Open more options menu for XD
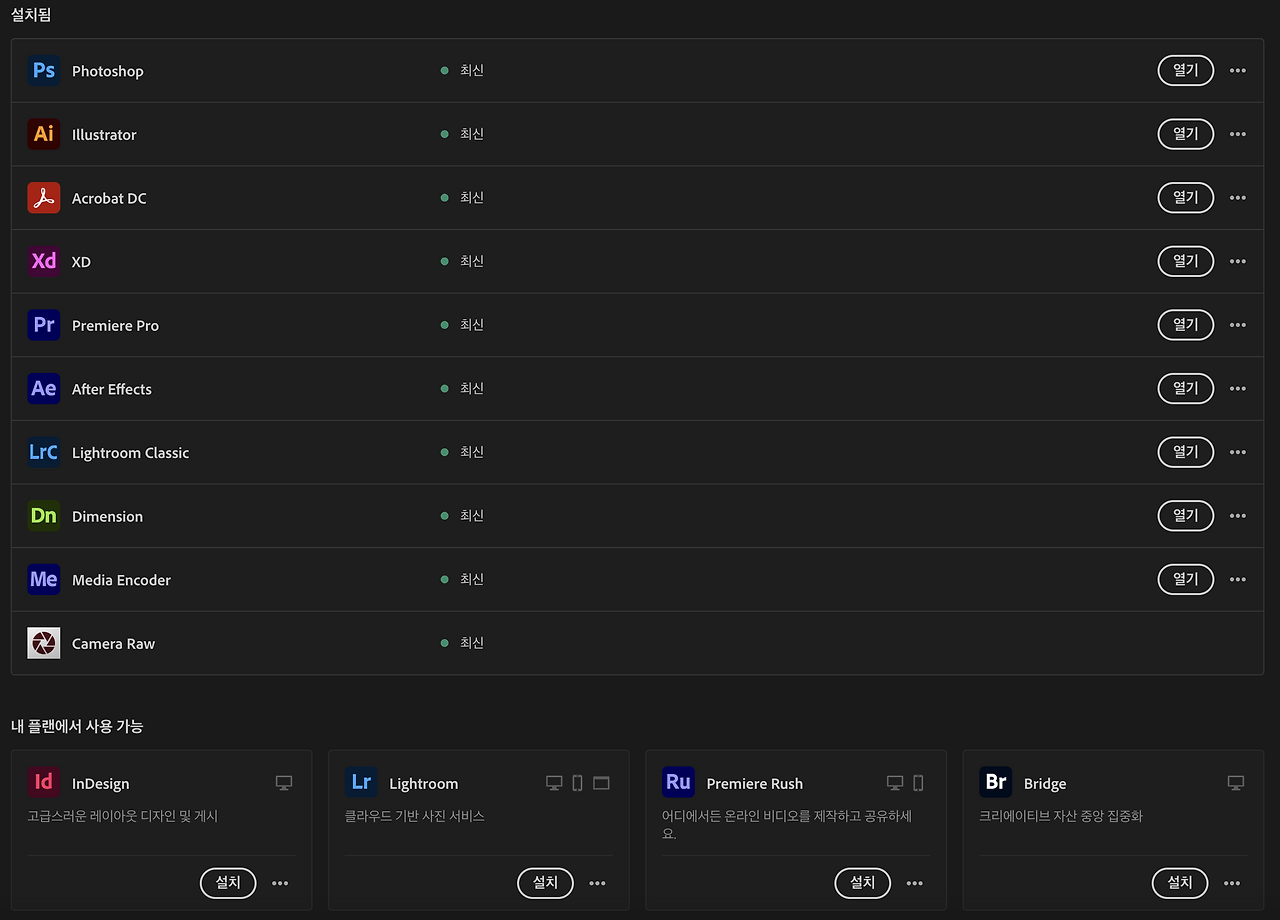Image resolution: width=1280 pixels, height=920 pixels. (x=1238, y=262)
